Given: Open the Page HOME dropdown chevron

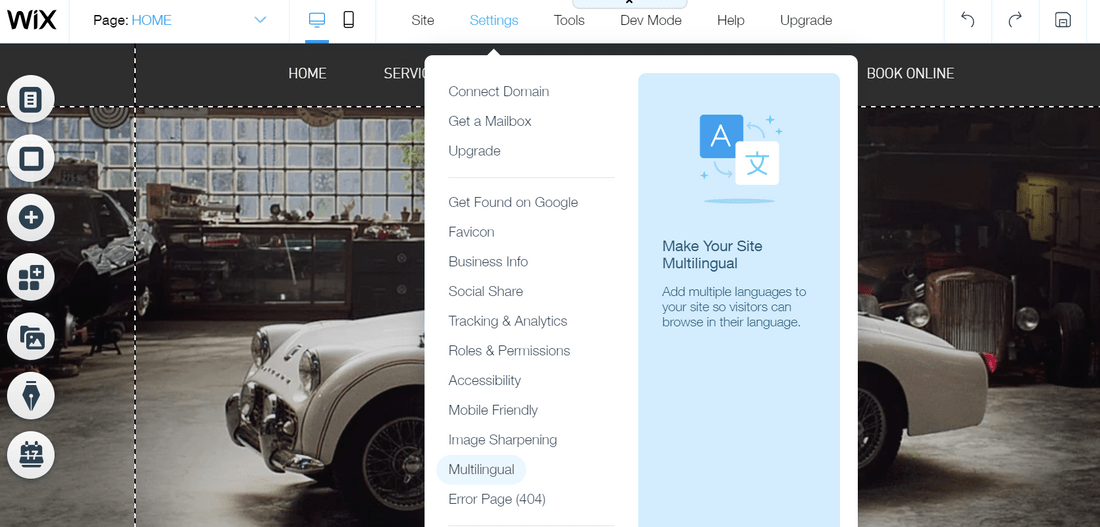Looking at the screenshot, I should pyautogui.click(x=260, y=20).
